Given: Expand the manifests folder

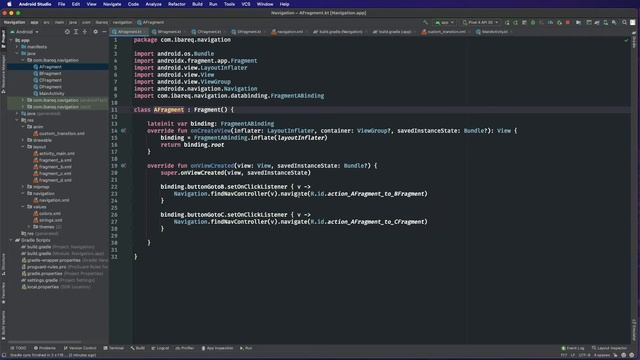Looking at the screenshot, I should [x=17, y=47].
